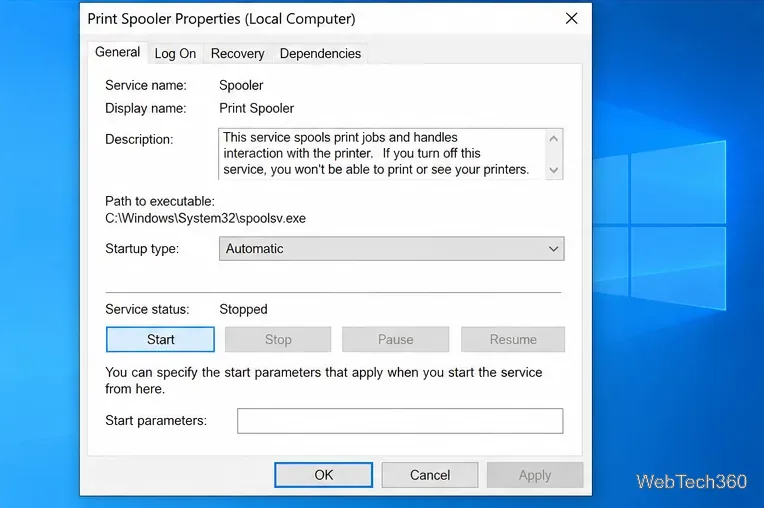Focus the Start parameters input field

pyautogui.click(x=400, y=421)
